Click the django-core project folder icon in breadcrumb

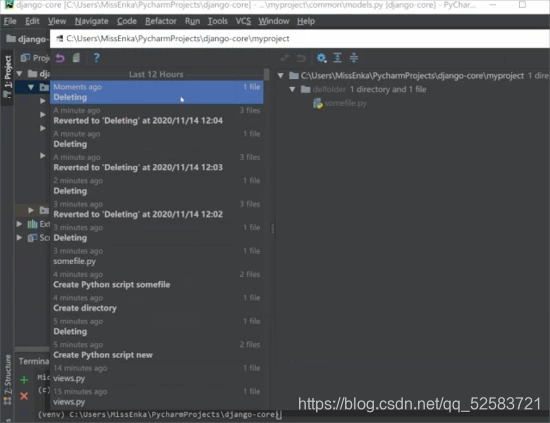pos(11,39)
